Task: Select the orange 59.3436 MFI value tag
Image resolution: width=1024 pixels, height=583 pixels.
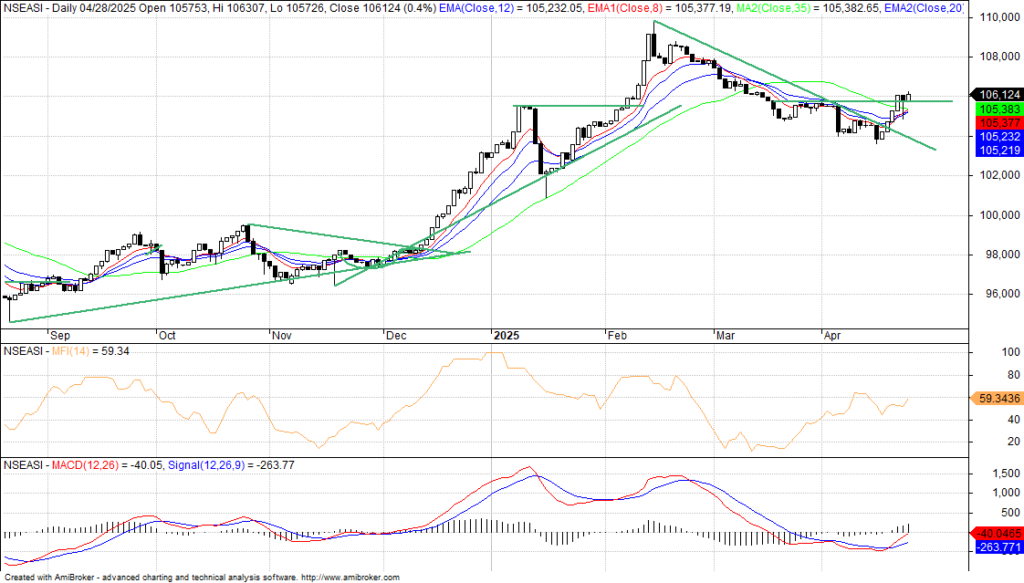Action: coord(996,398)
